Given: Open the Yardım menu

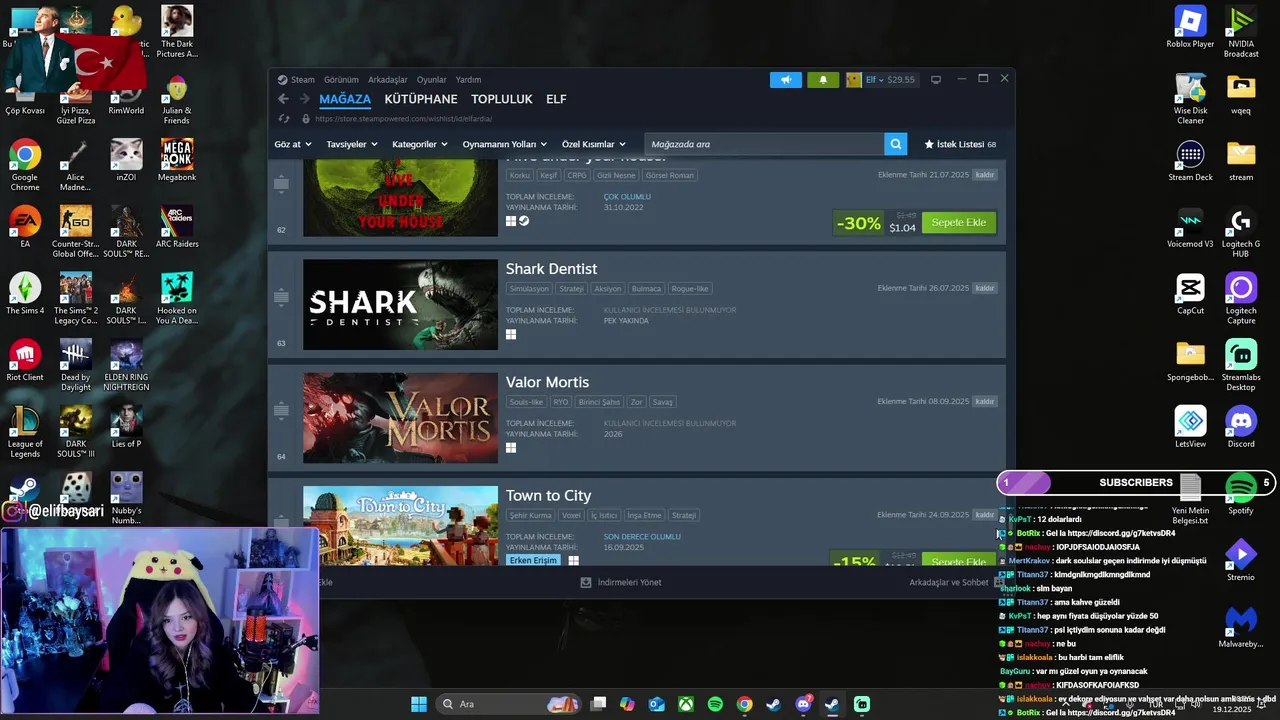Looking at the screenshot, I should [468, 80].
